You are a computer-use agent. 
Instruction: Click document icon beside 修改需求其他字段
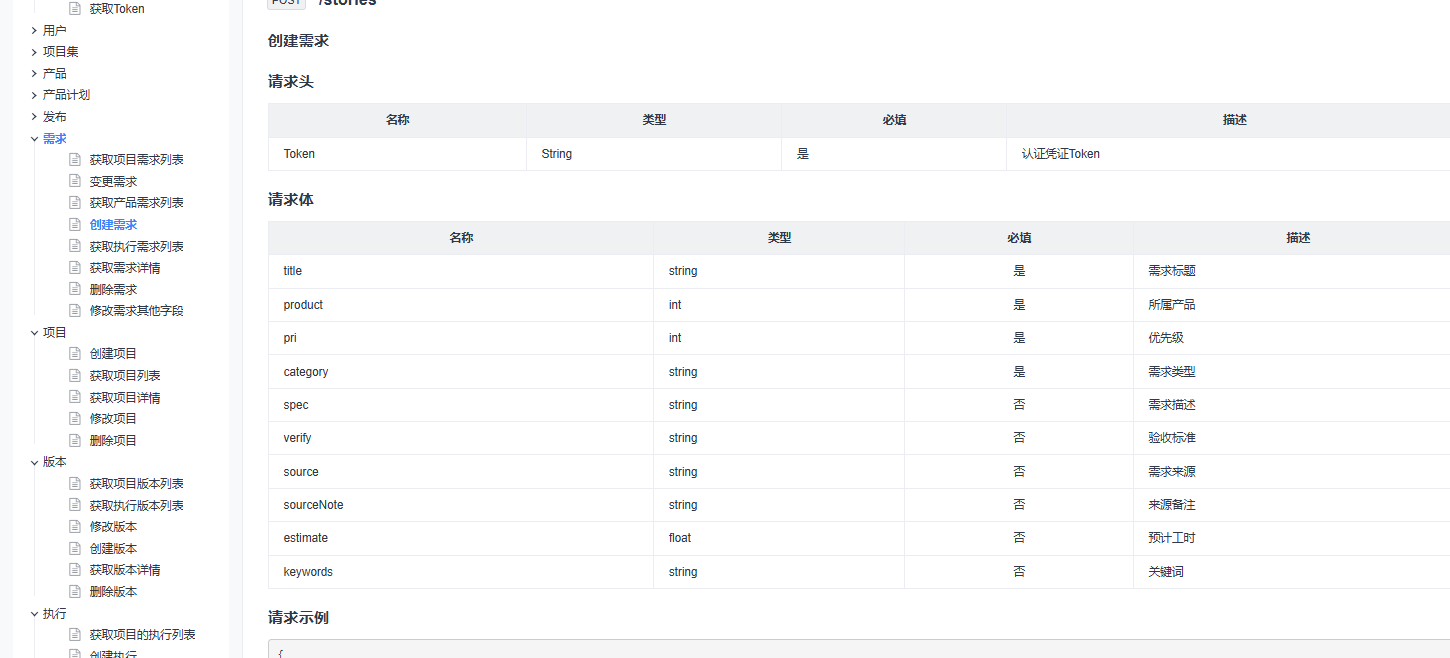click(x=74, y=310)
